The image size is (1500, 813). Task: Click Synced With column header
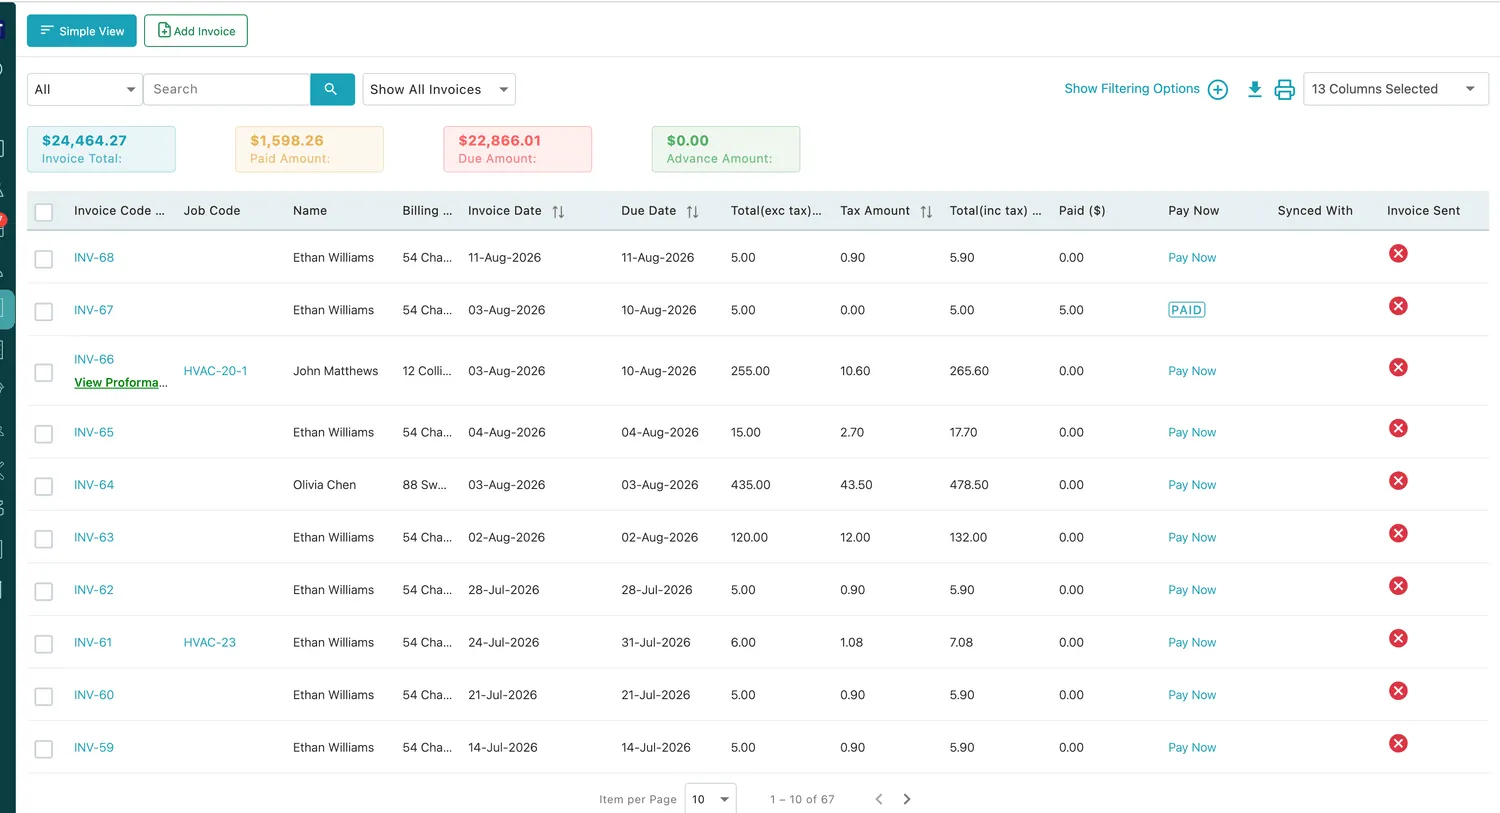(1315, 211)
